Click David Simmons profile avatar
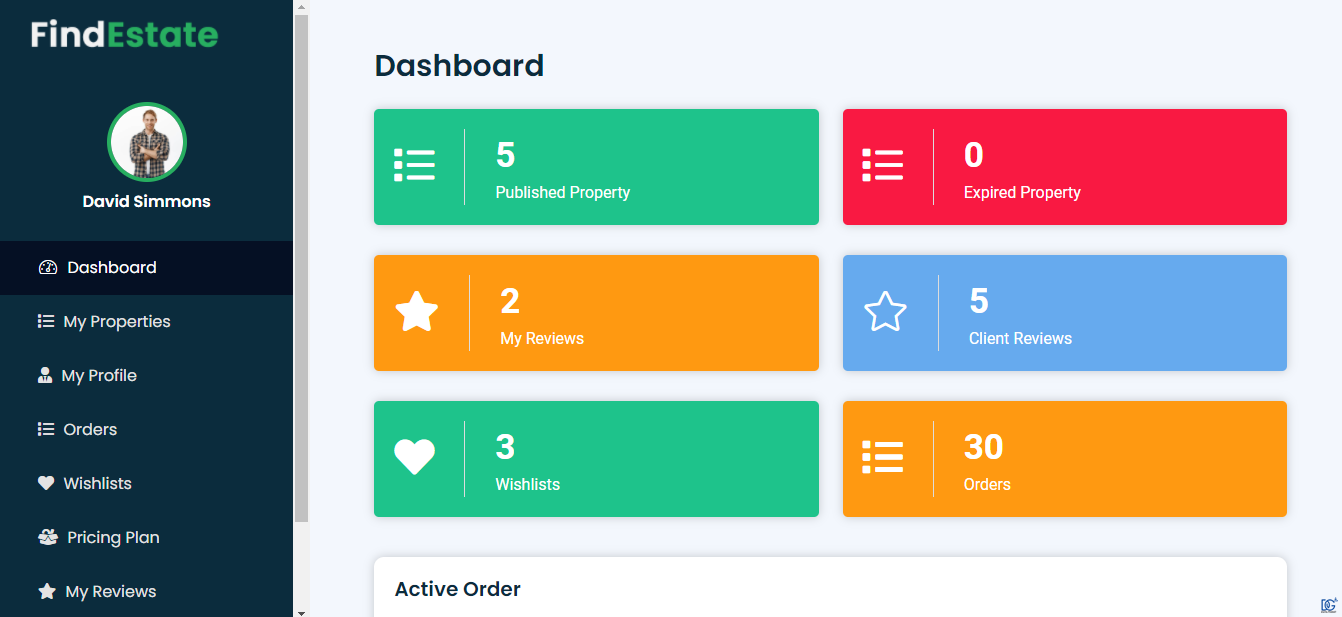 147,142
